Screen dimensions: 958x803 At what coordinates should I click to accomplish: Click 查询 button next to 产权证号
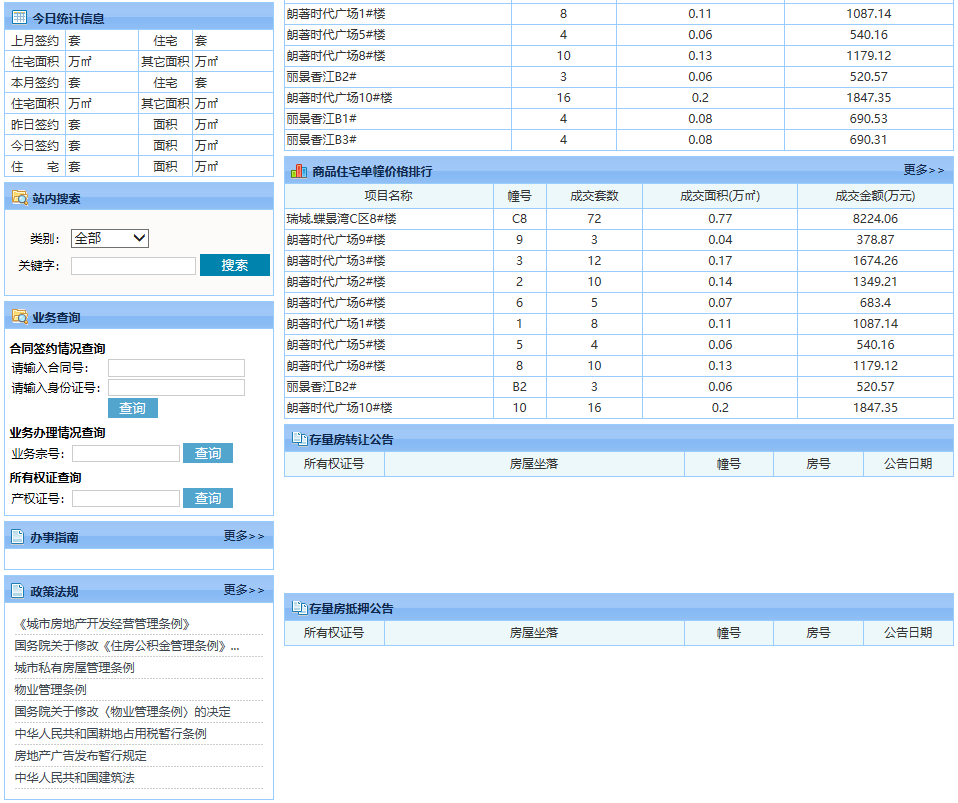[208, 498]
